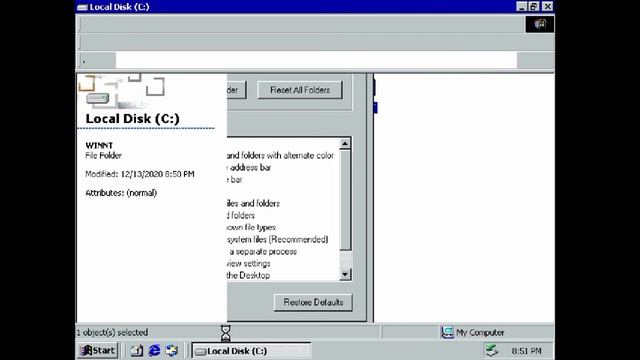Select the 'system files (Recommended)' option
The width and height of the screenshot is (640, 360).
(x=278, y=240)
